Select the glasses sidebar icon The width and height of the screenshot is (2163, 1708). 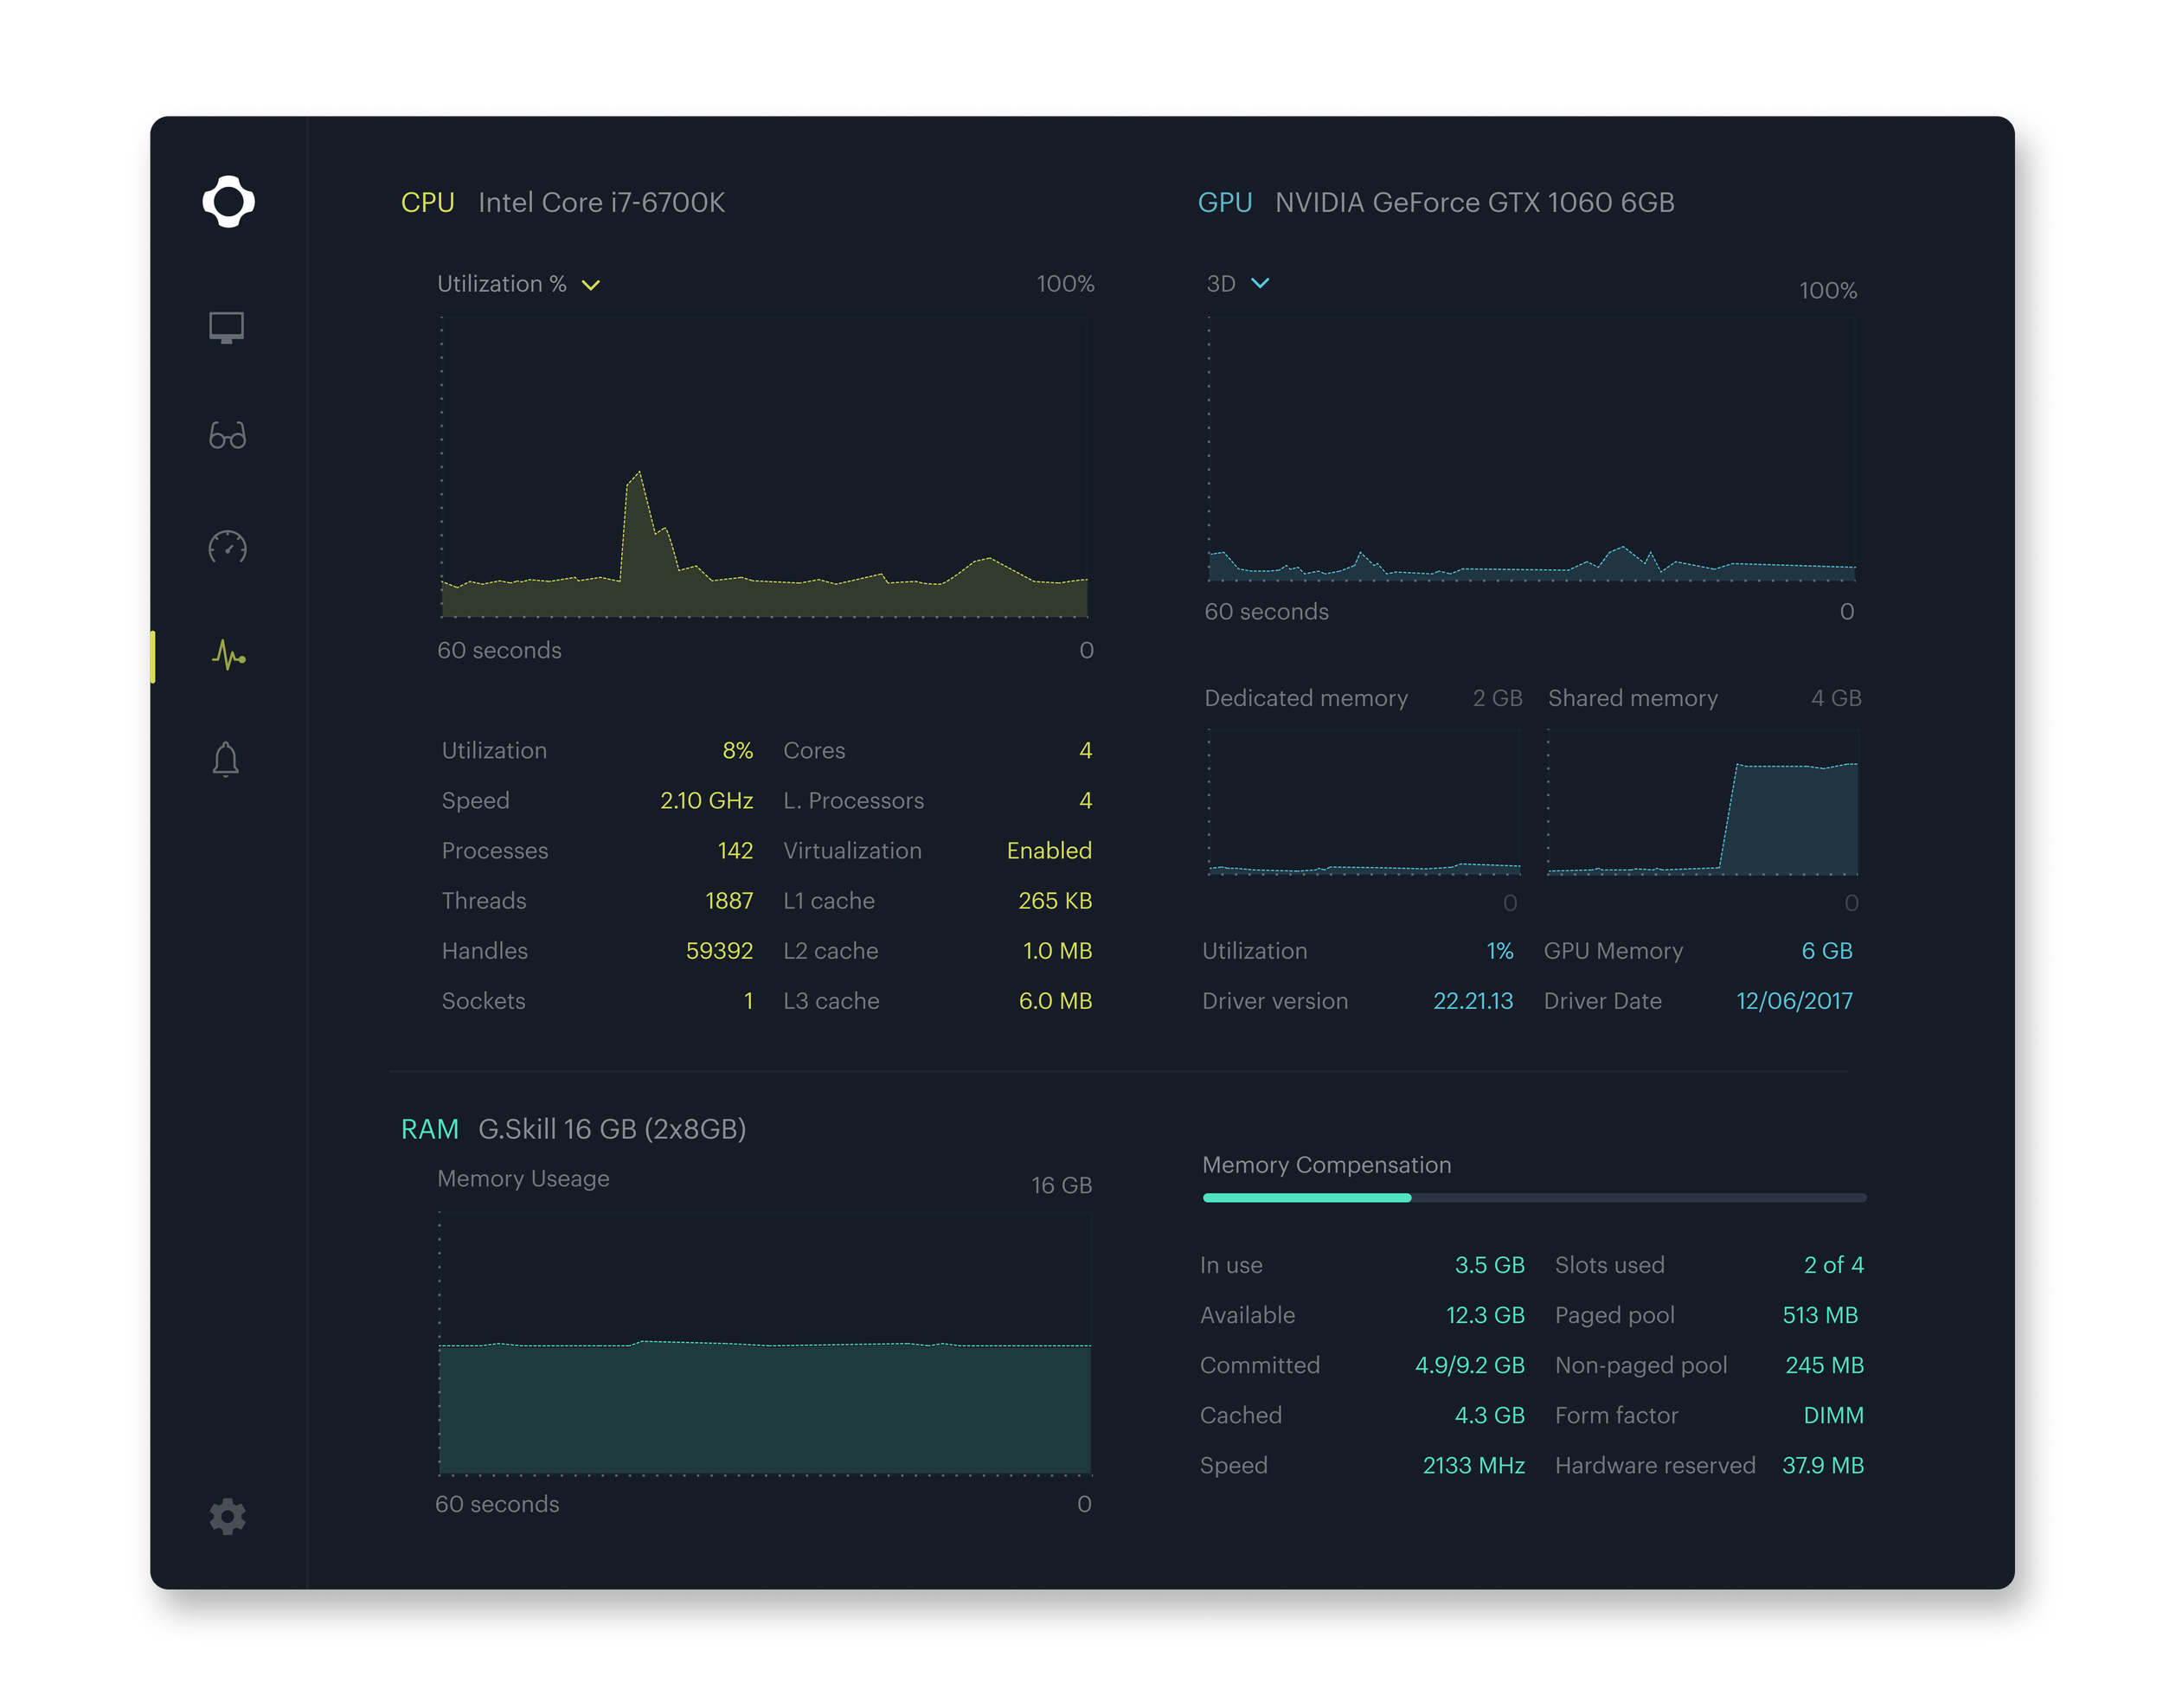pos(227,436)
